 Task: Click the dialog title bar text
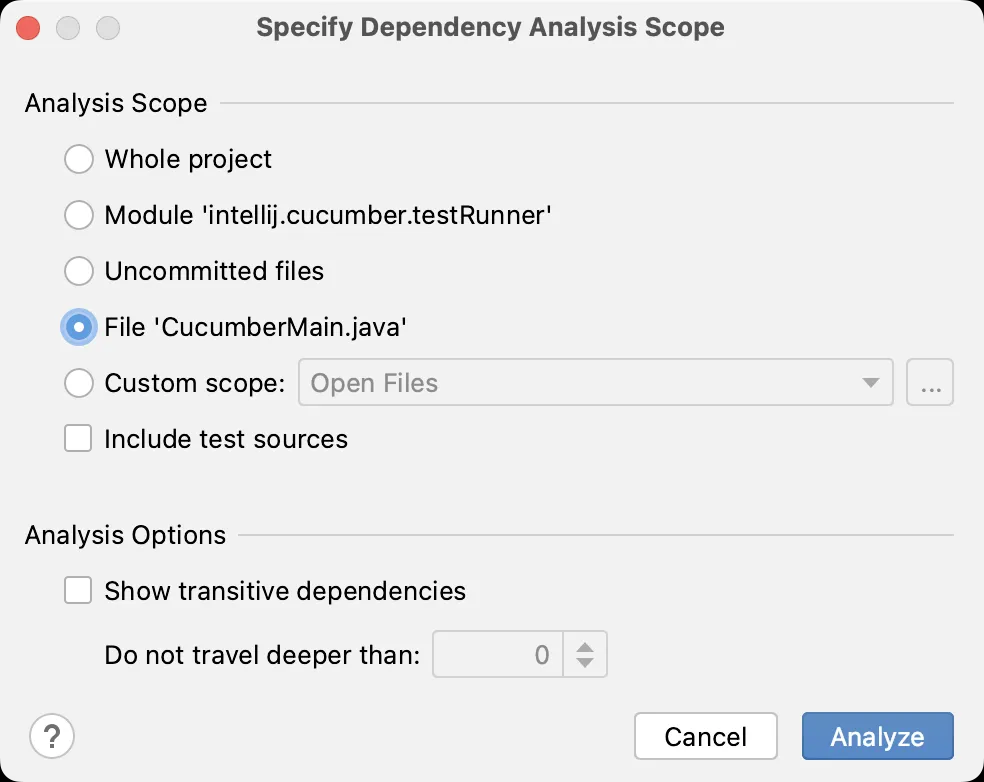(490, 28)
